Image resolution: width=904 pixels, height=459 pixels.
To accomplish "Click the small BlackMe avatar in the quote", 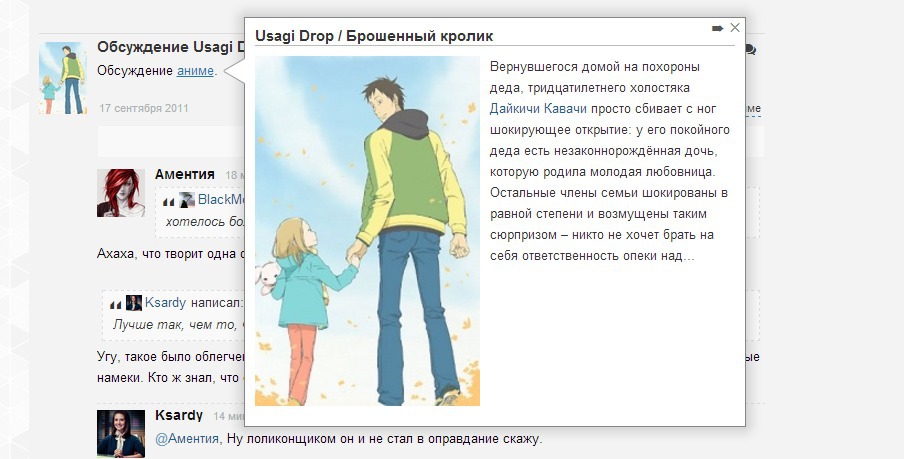I will (187, 200).
